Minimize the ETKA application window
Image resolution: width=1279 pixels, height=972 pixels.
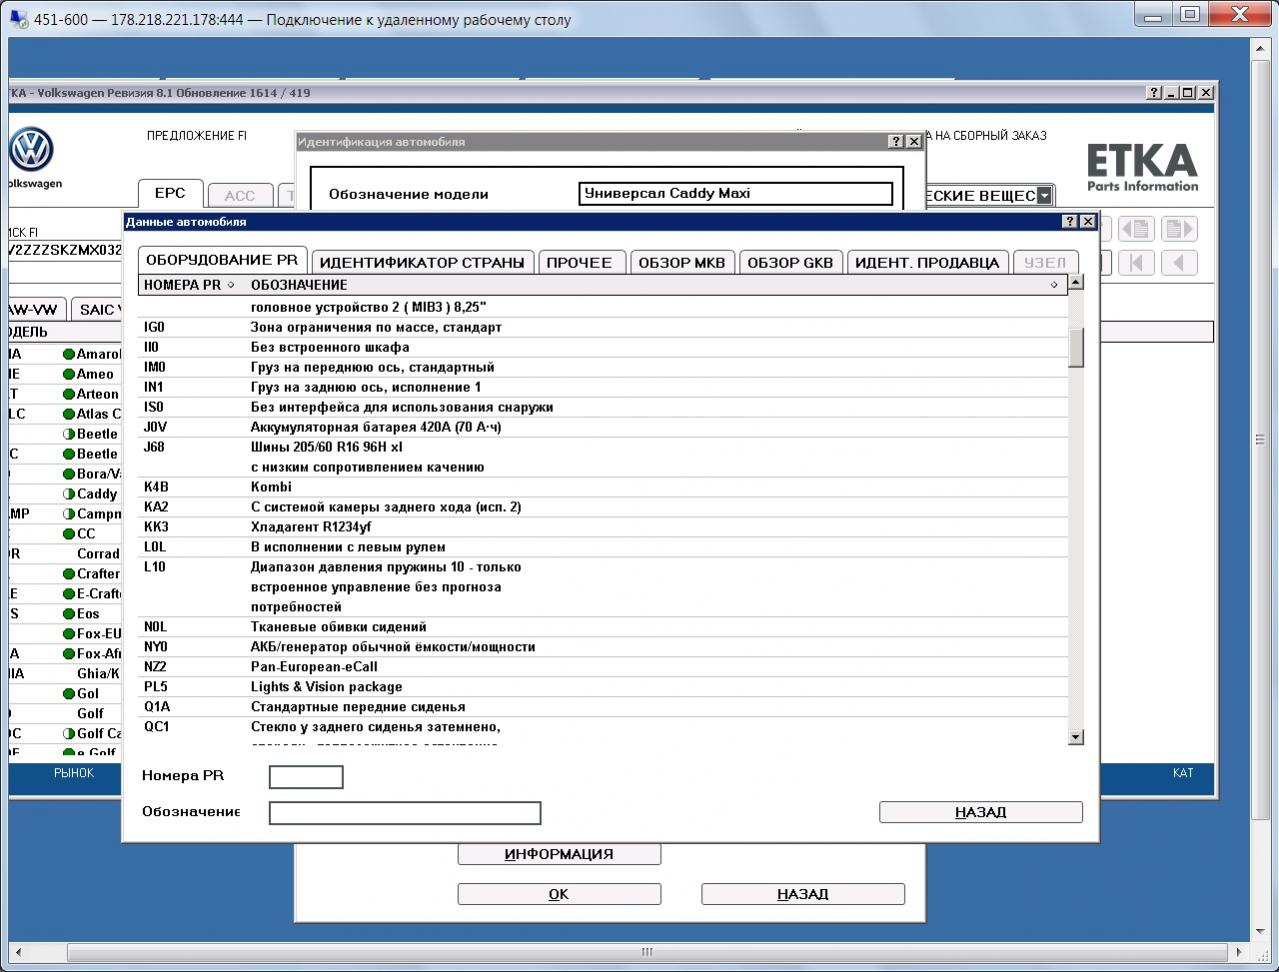pos(1171,93)
